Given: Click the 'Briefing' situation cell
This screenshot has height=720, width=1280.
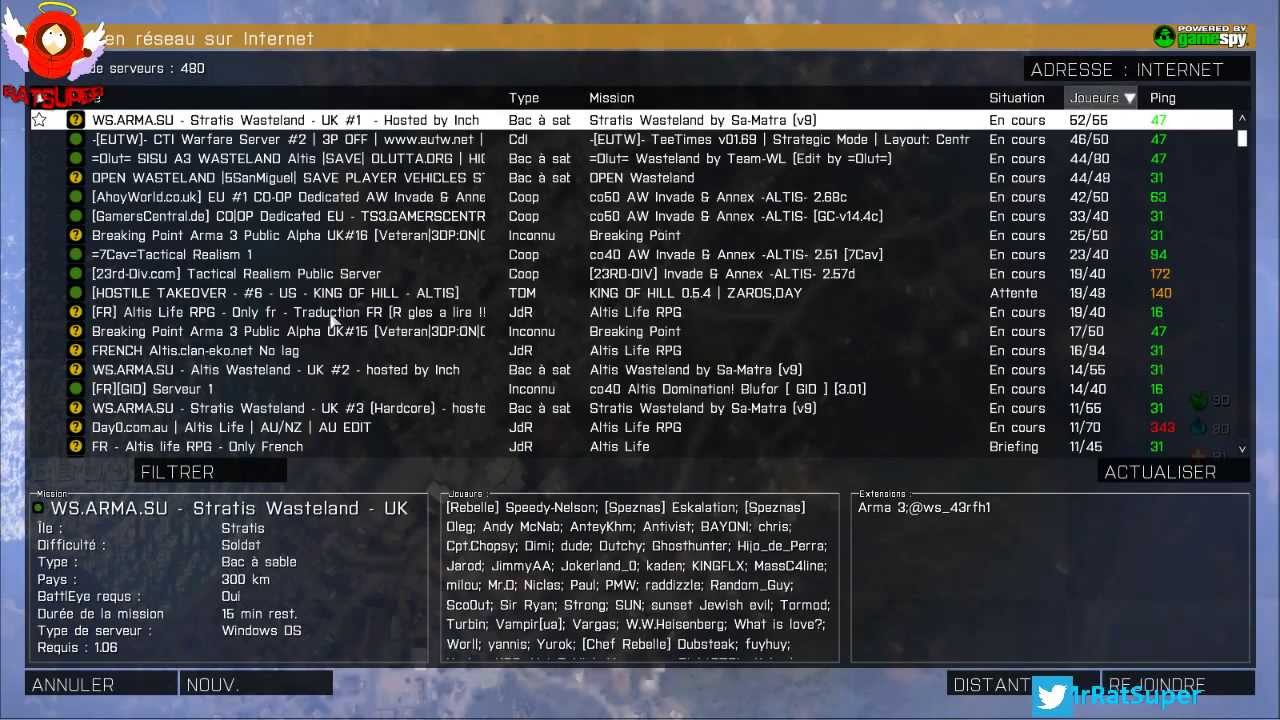Looking at the screenshot, I should tap(1014, 446).
